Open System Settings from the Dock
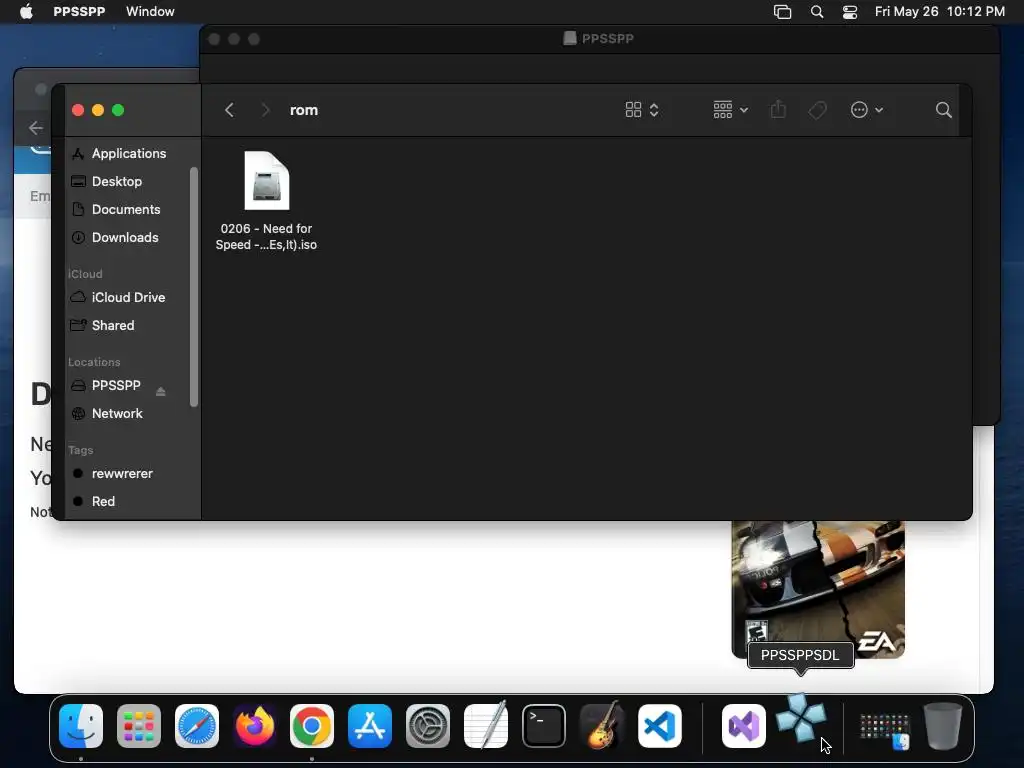The width and height of the screenshot is (1024, 768). [x=428, y=726]
